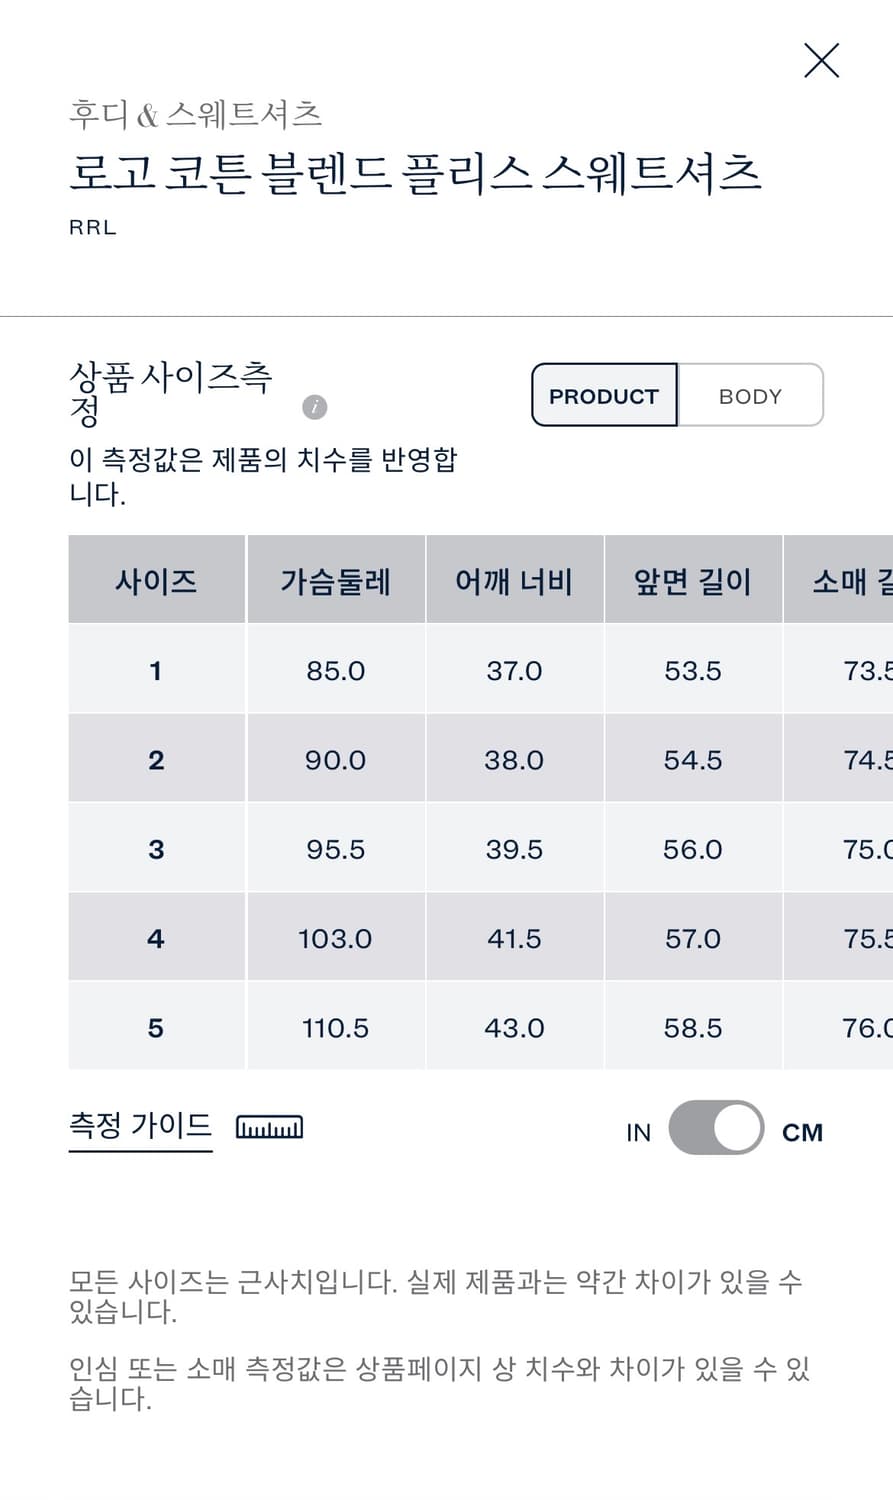Open the 측정 가이드 link
This screenshot has height=1500, width=893.
pyautogui.click(x=140, y=1126)
